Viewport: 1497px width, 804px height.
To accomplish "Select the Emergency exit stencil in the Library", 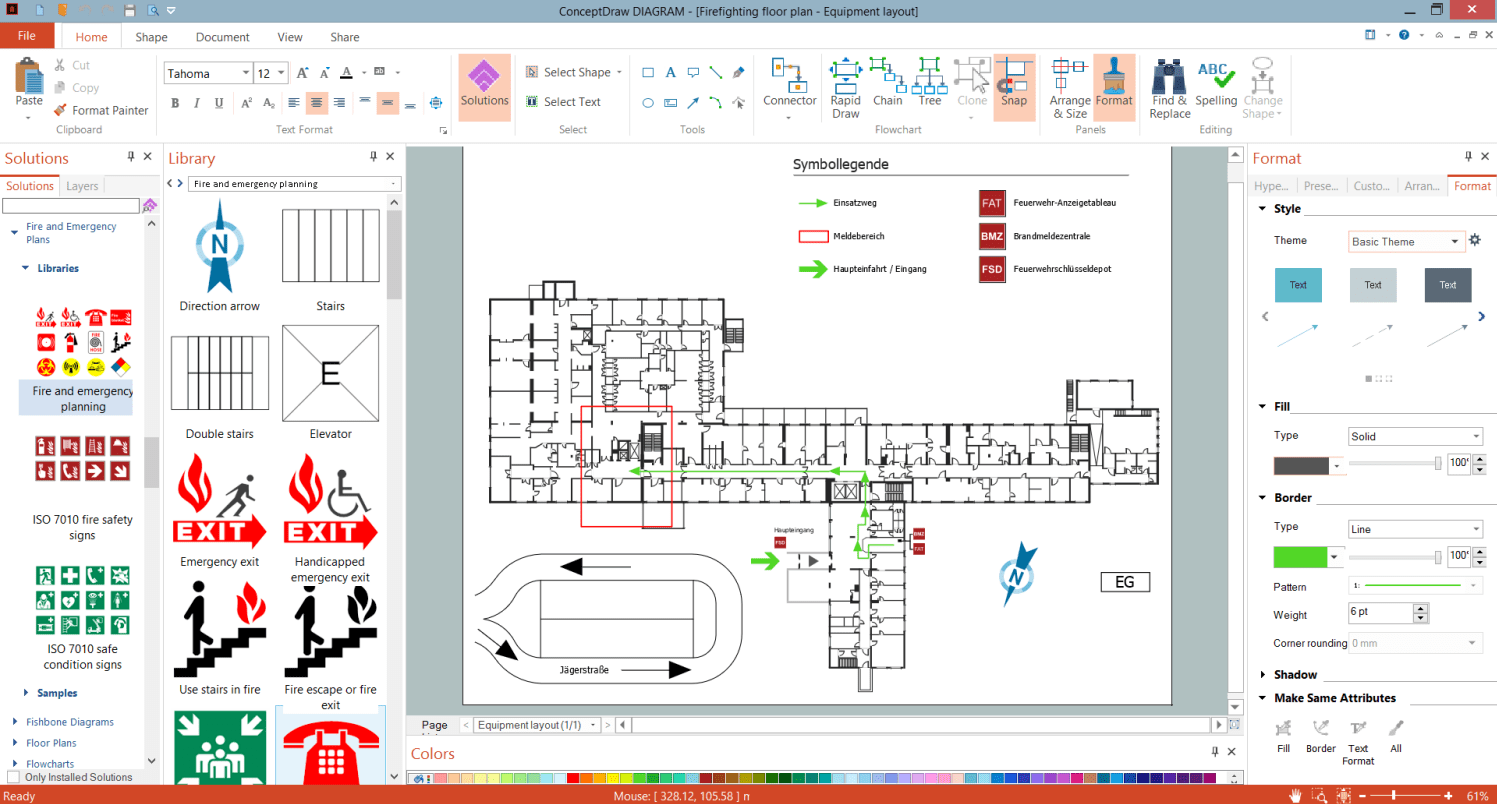I will (219, 500).
